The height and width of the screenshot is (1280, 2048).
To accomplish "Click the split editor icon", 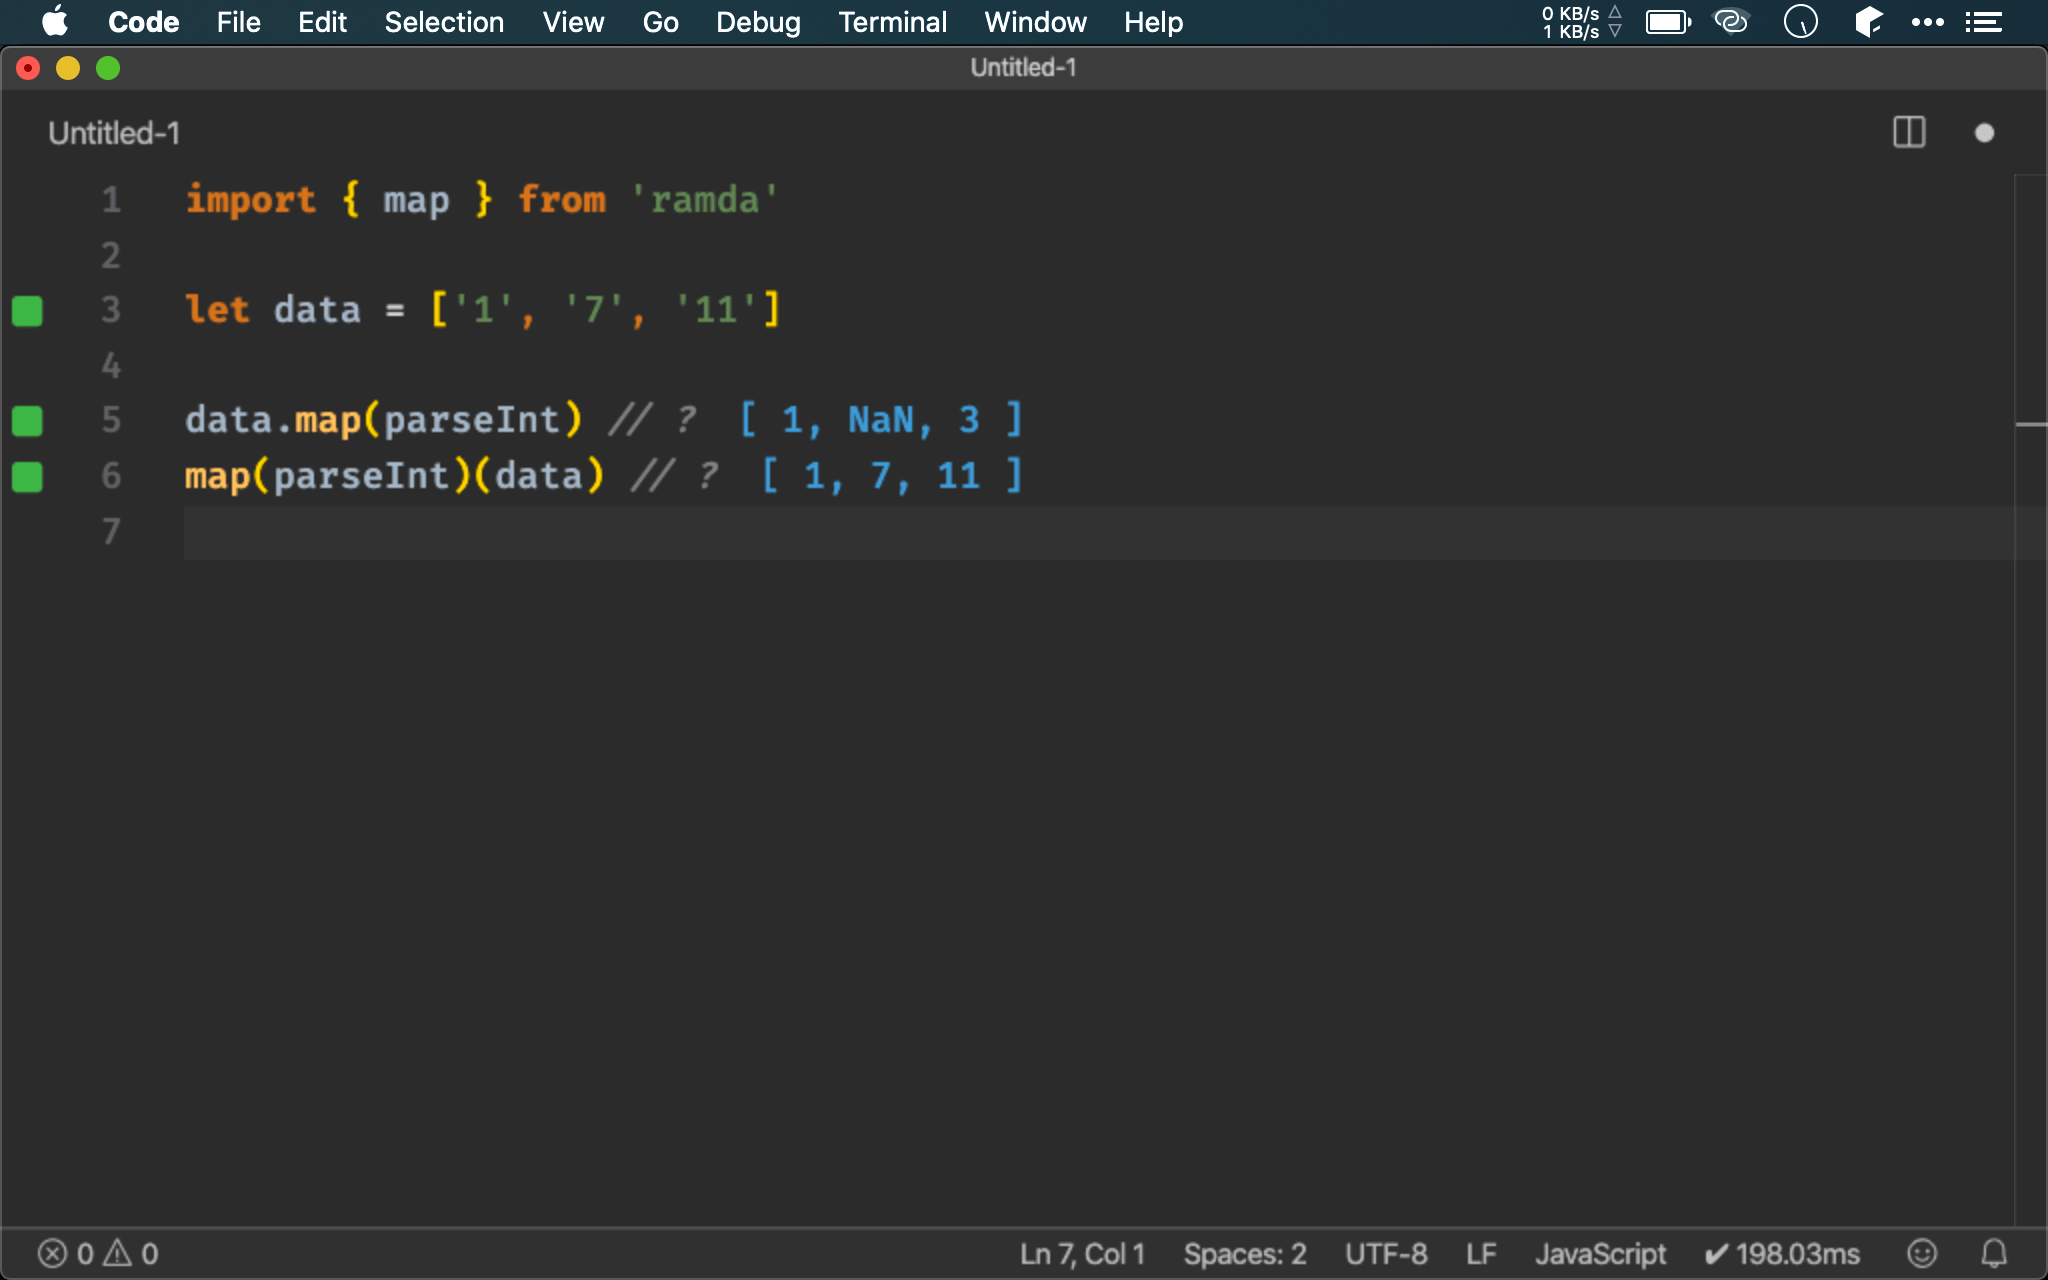I will pos(1909,133).
